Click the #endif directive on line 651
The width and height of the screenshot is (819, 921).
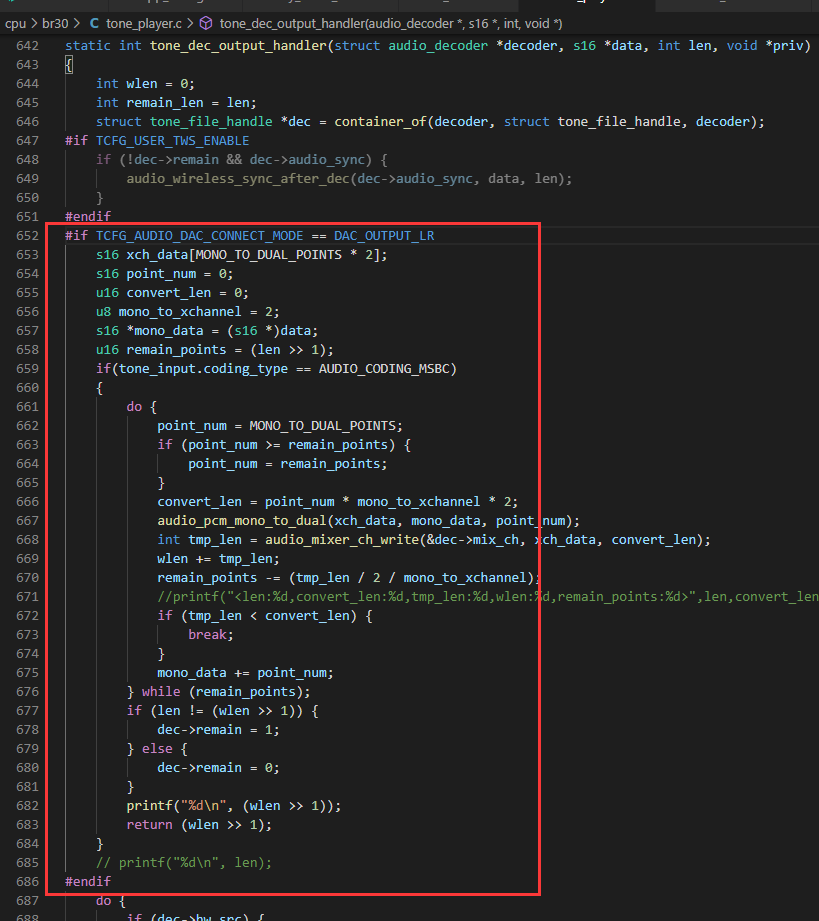(x=88, y=217)
